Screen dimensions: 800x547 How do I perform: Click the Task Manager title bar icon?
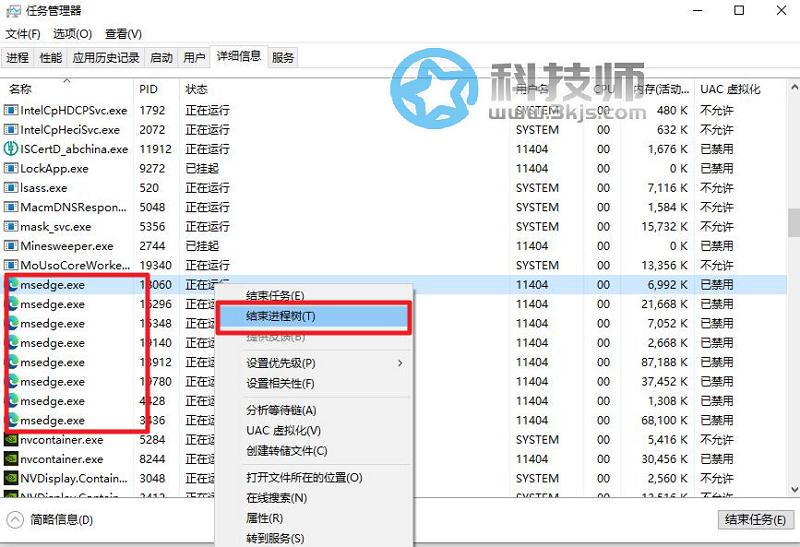pos(13,11)
